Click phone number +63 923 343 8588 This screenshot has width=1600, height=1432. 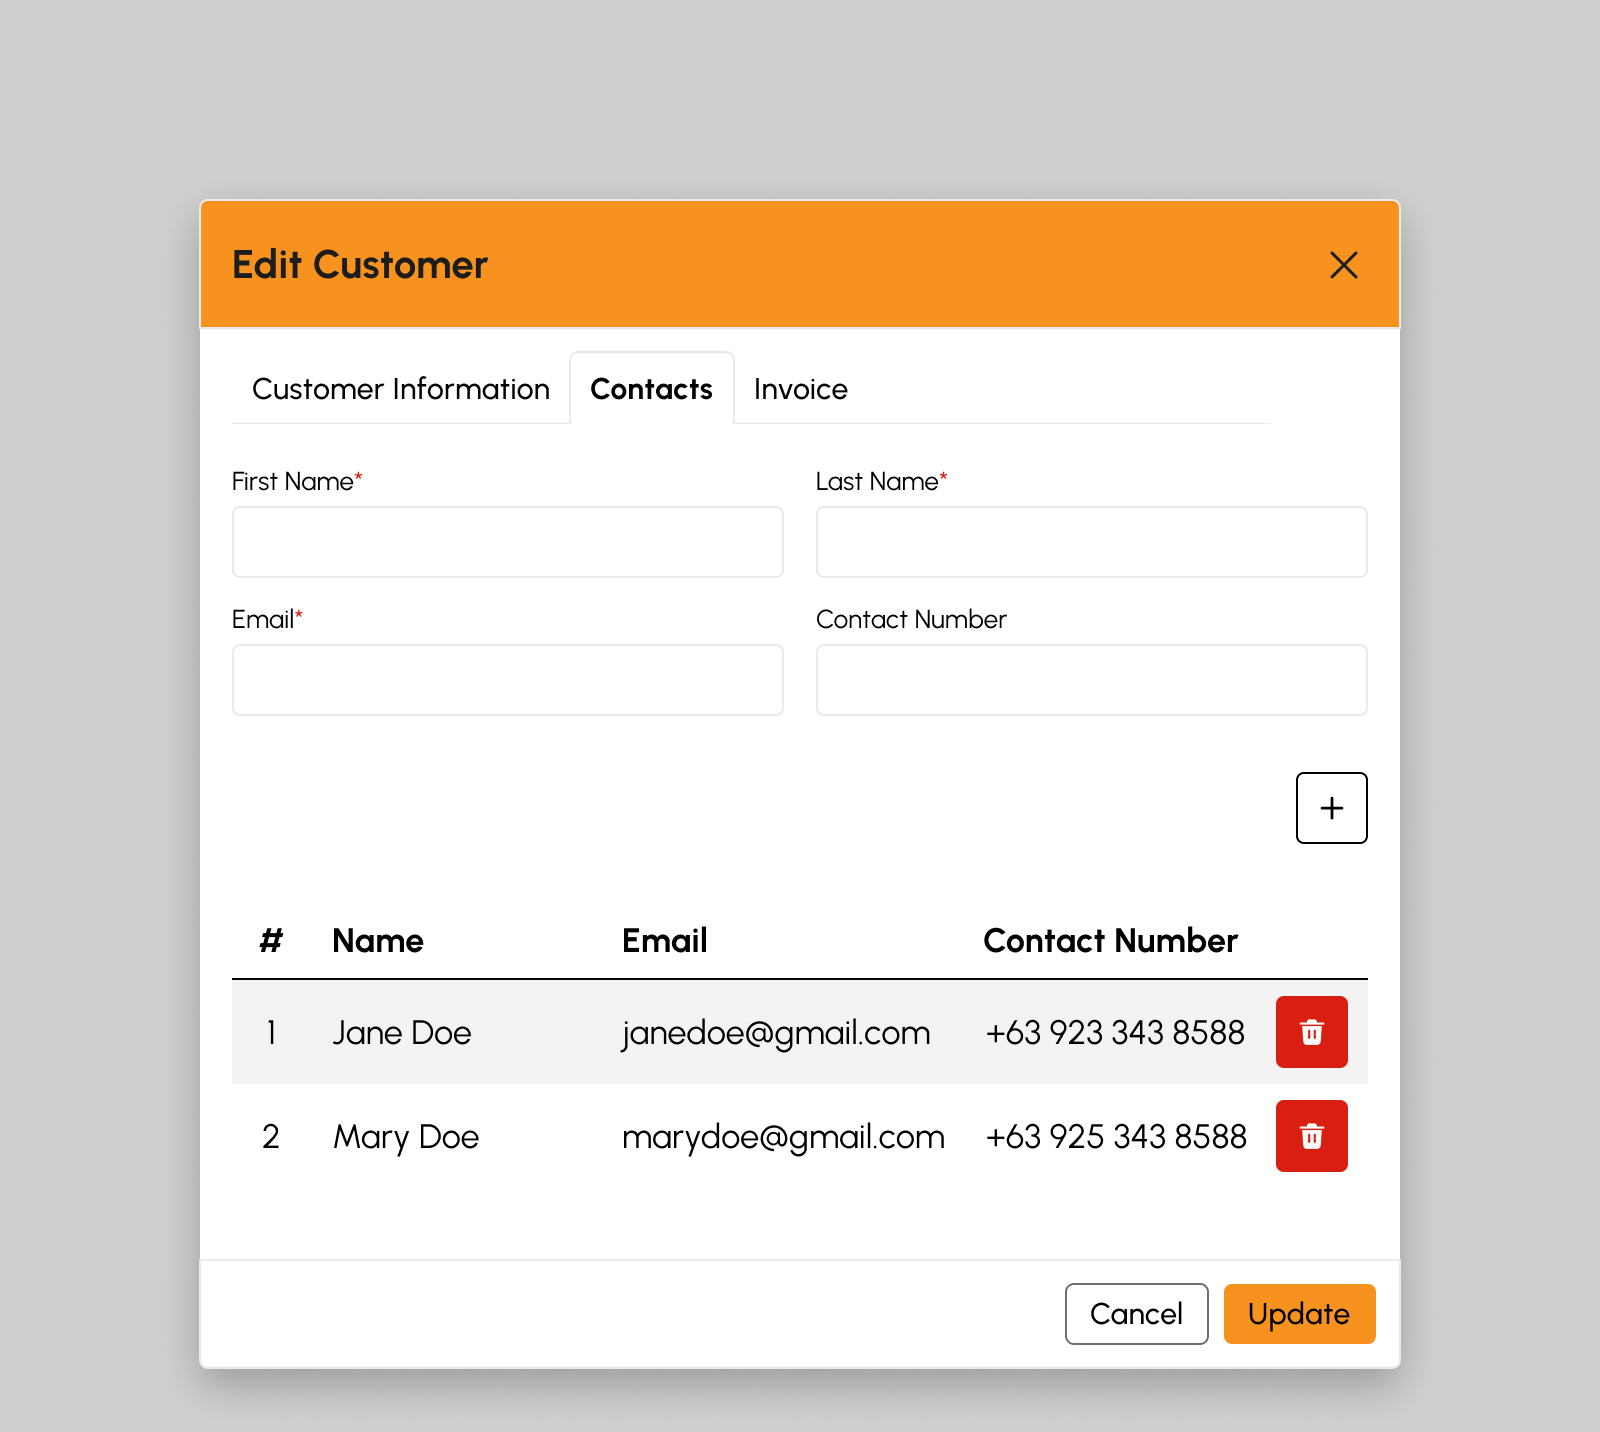[x=1115, y=1032]
